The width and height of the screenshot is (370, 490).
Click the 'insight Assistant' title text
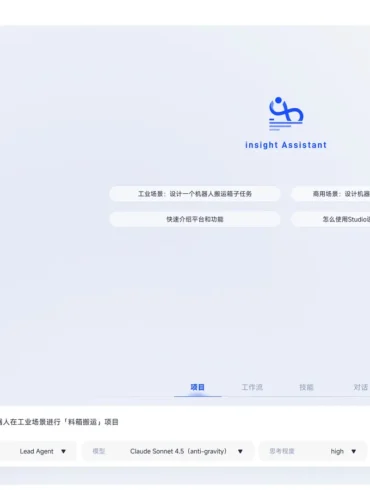tap(286, 145)
